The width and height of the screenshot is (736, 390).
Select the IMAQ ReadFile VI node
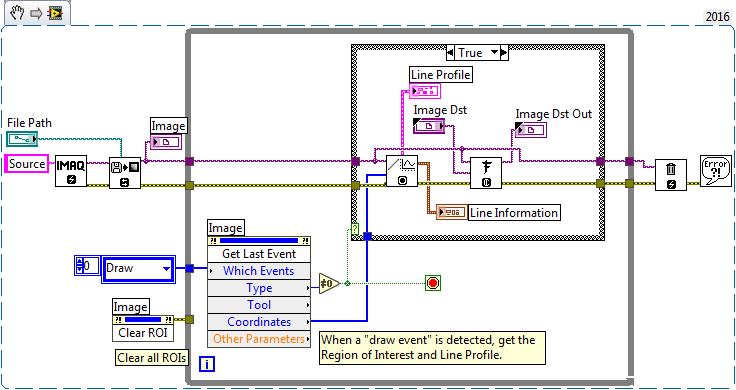125,173
